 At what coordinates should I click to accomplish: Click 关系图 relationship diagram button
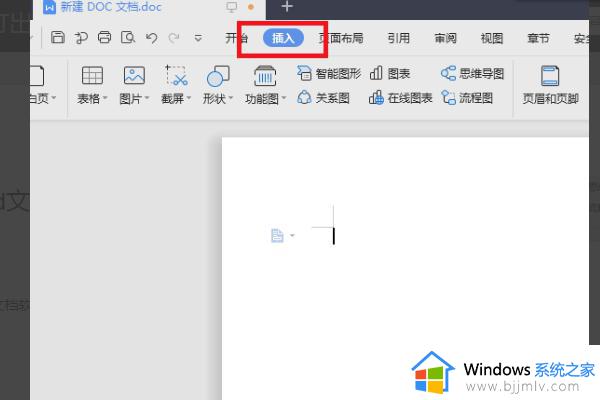[324, 98]
